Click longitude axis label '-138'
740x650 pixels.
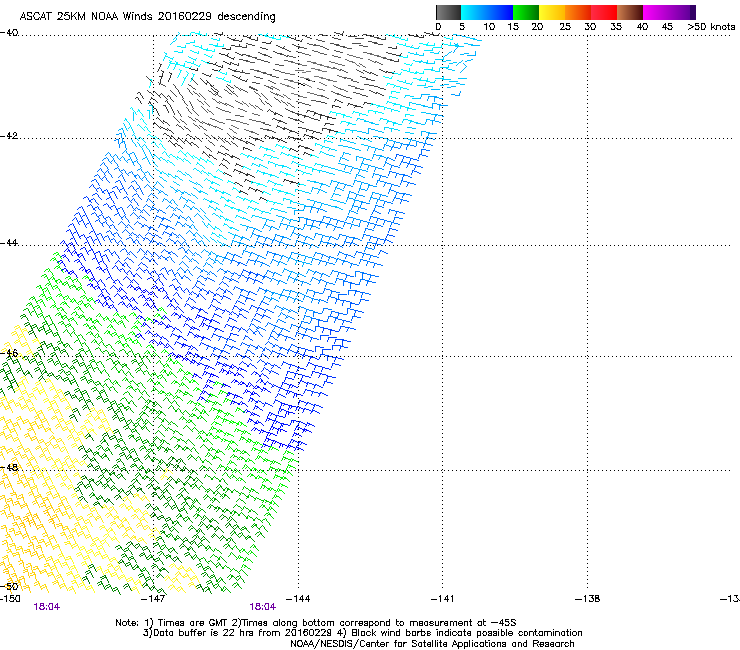pyautogui.click(x=588, y=599)
